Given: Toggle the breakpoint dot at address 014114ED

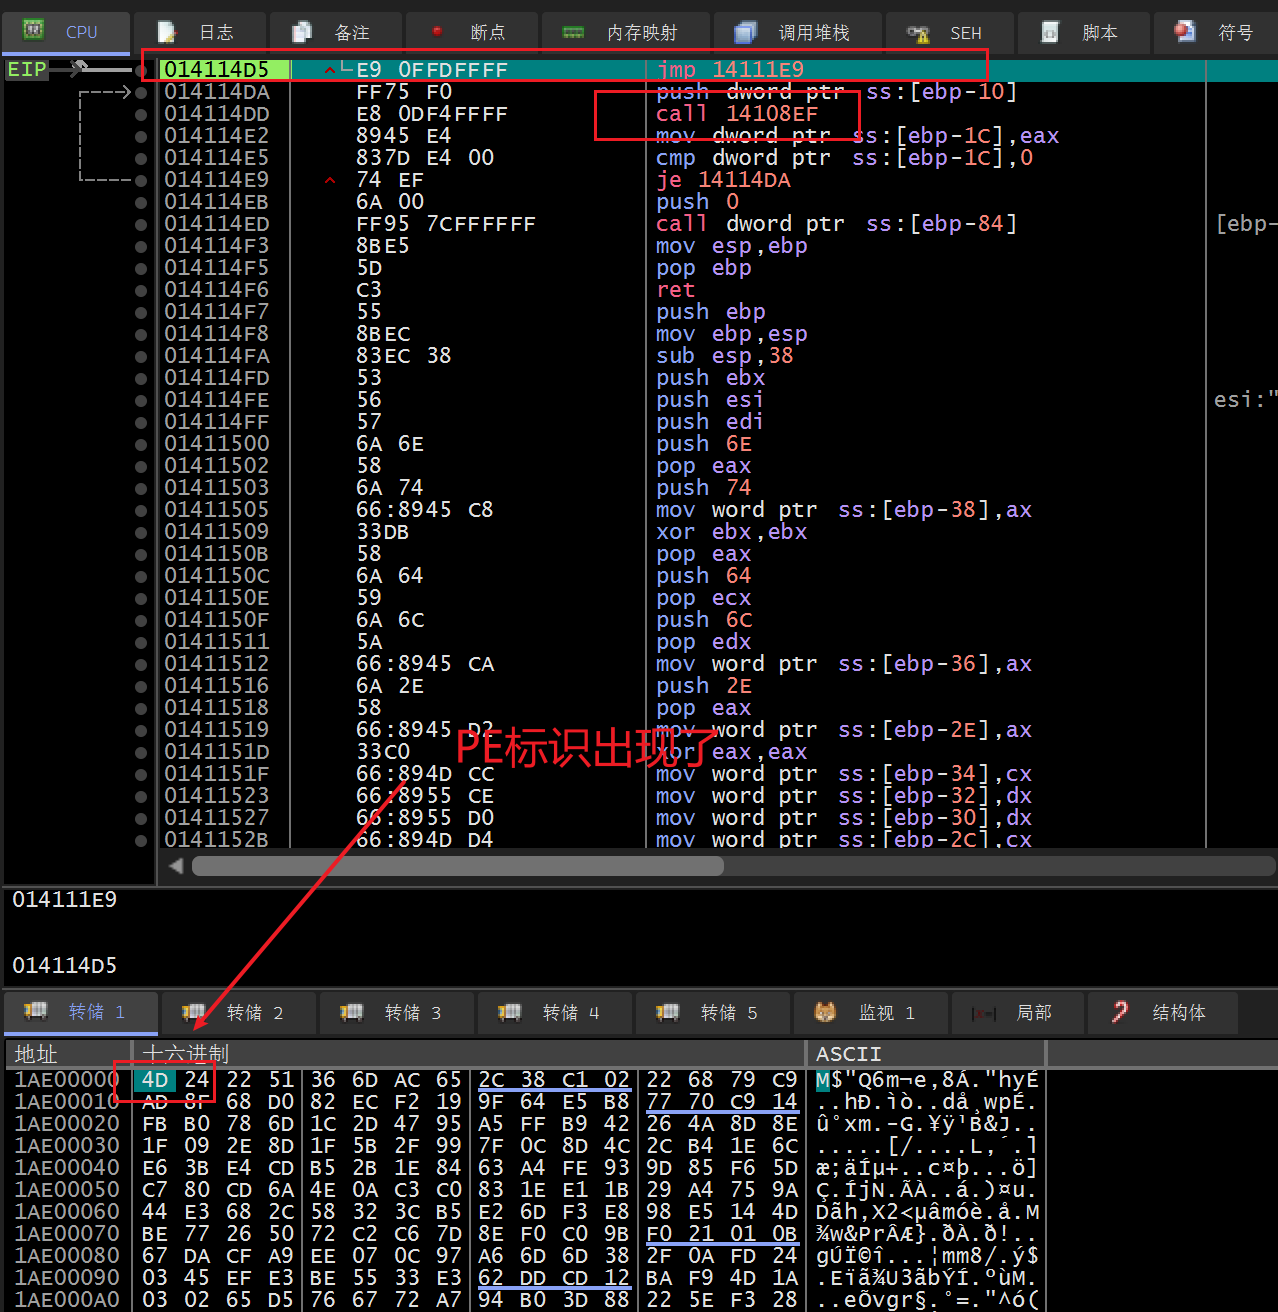Looking at the screenshot, I should 141,224.
